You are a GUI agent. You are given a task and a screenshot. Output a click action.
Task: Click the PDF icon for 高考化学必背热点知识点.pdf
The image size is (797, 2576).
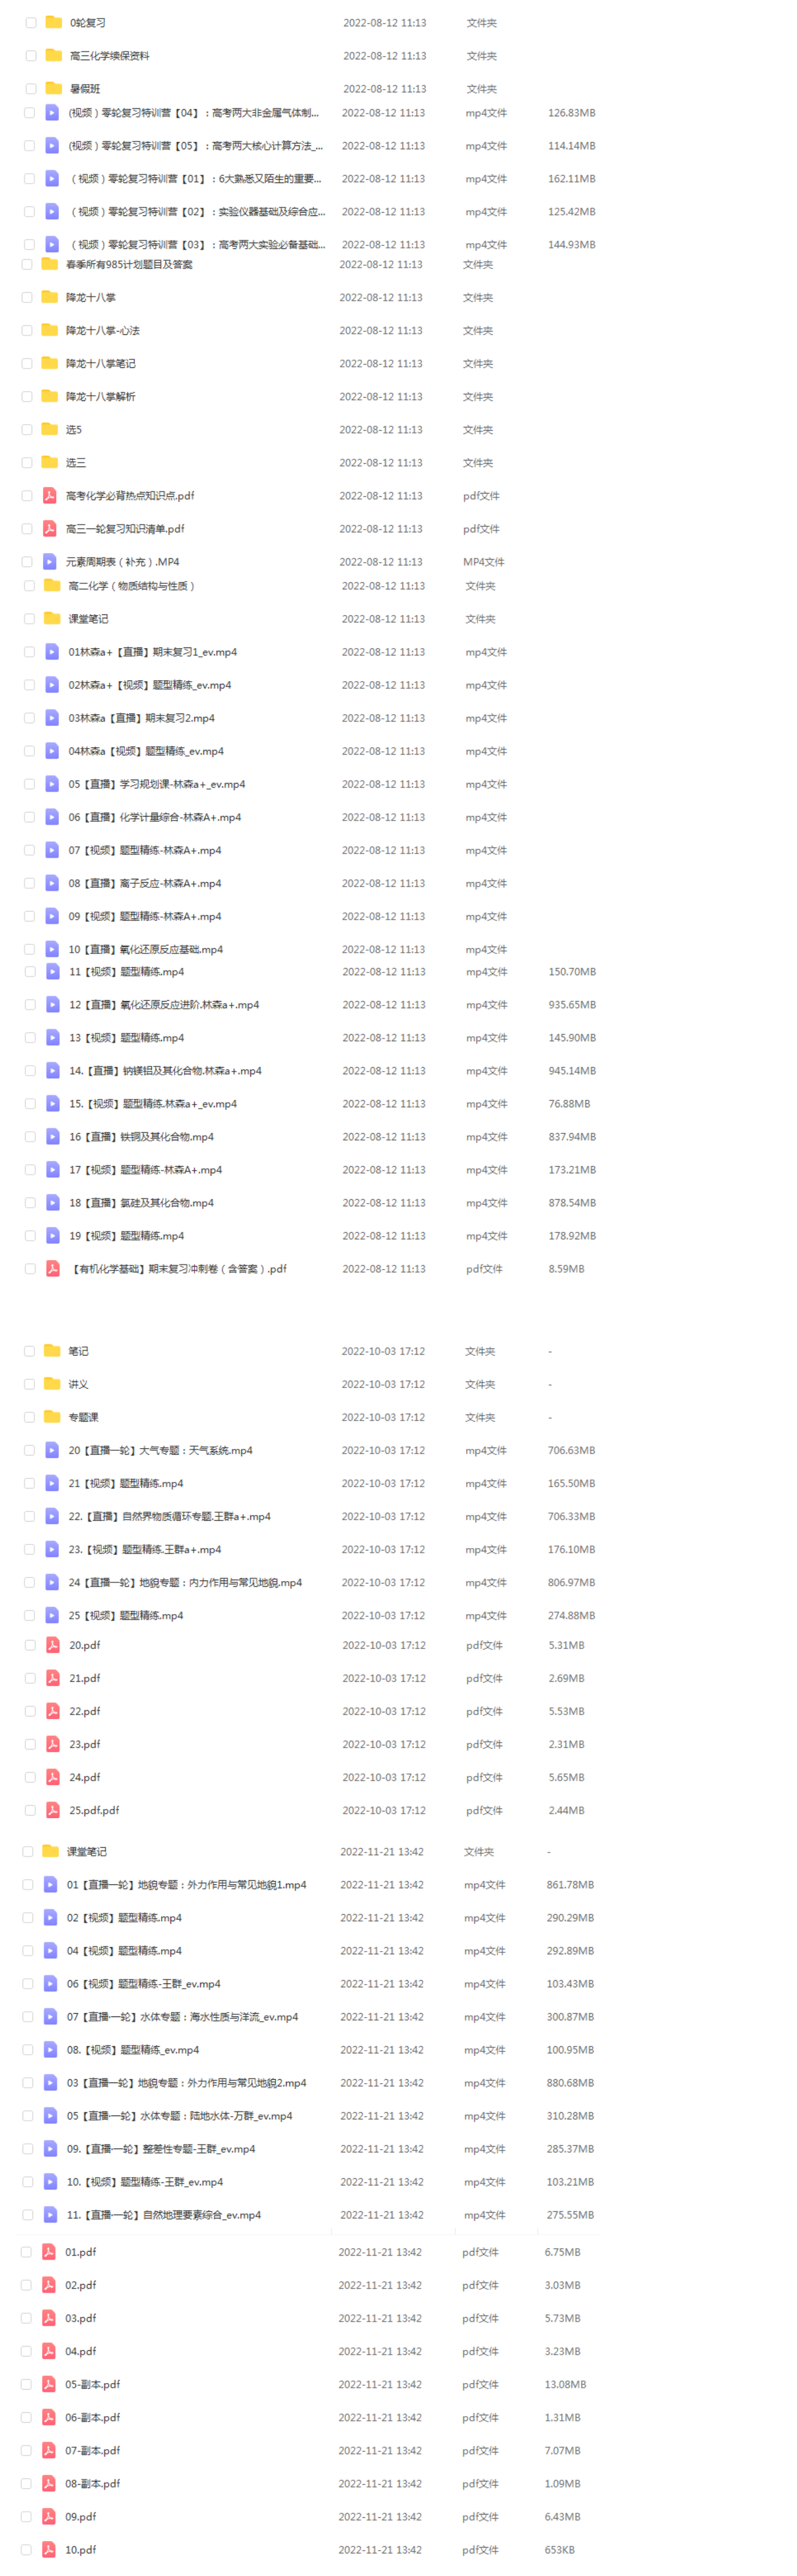tap(49, 495)
